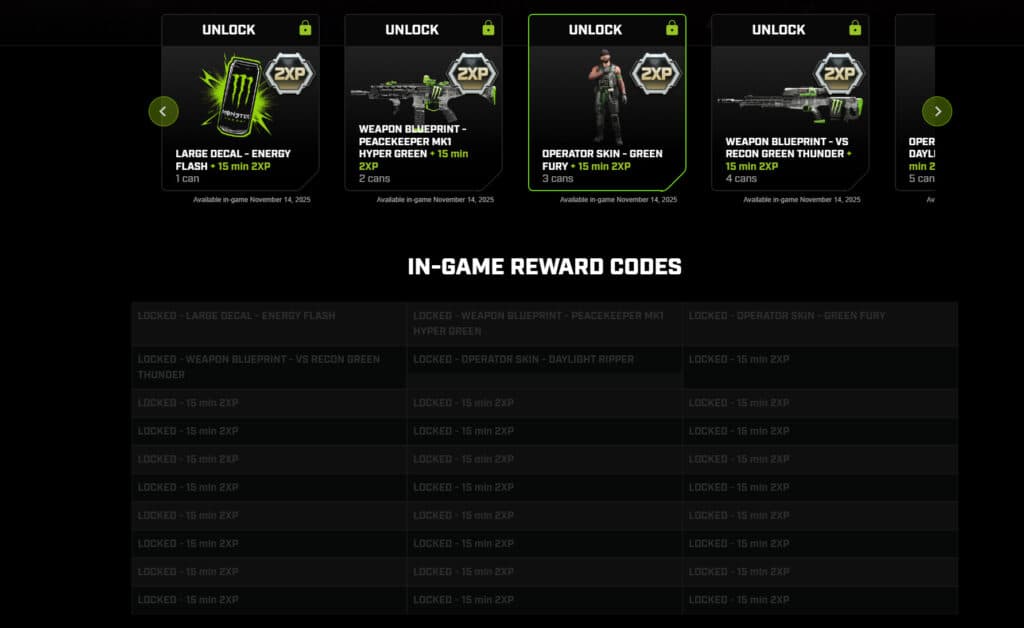Click the previous carousel arrow

tap(163, 112)
